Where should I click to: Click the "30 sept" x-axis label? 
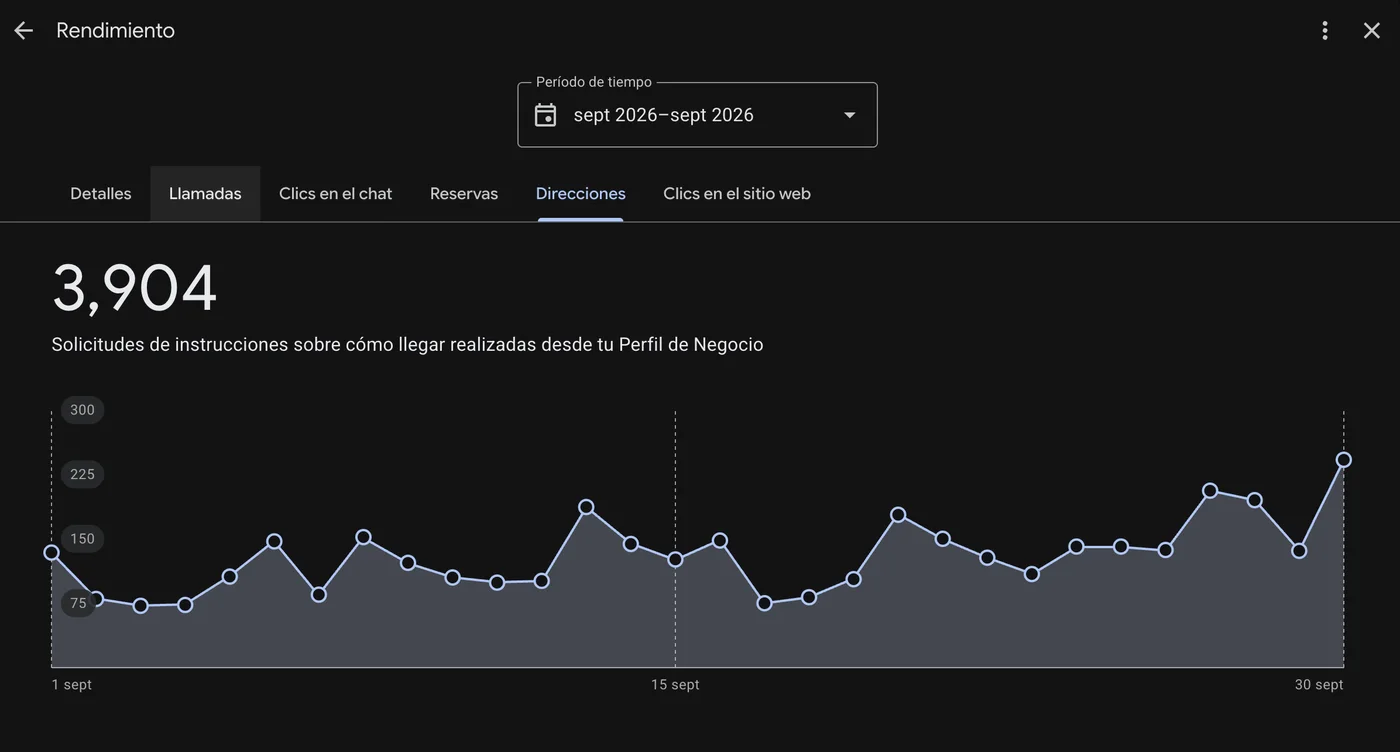(x=1319, y=685)
